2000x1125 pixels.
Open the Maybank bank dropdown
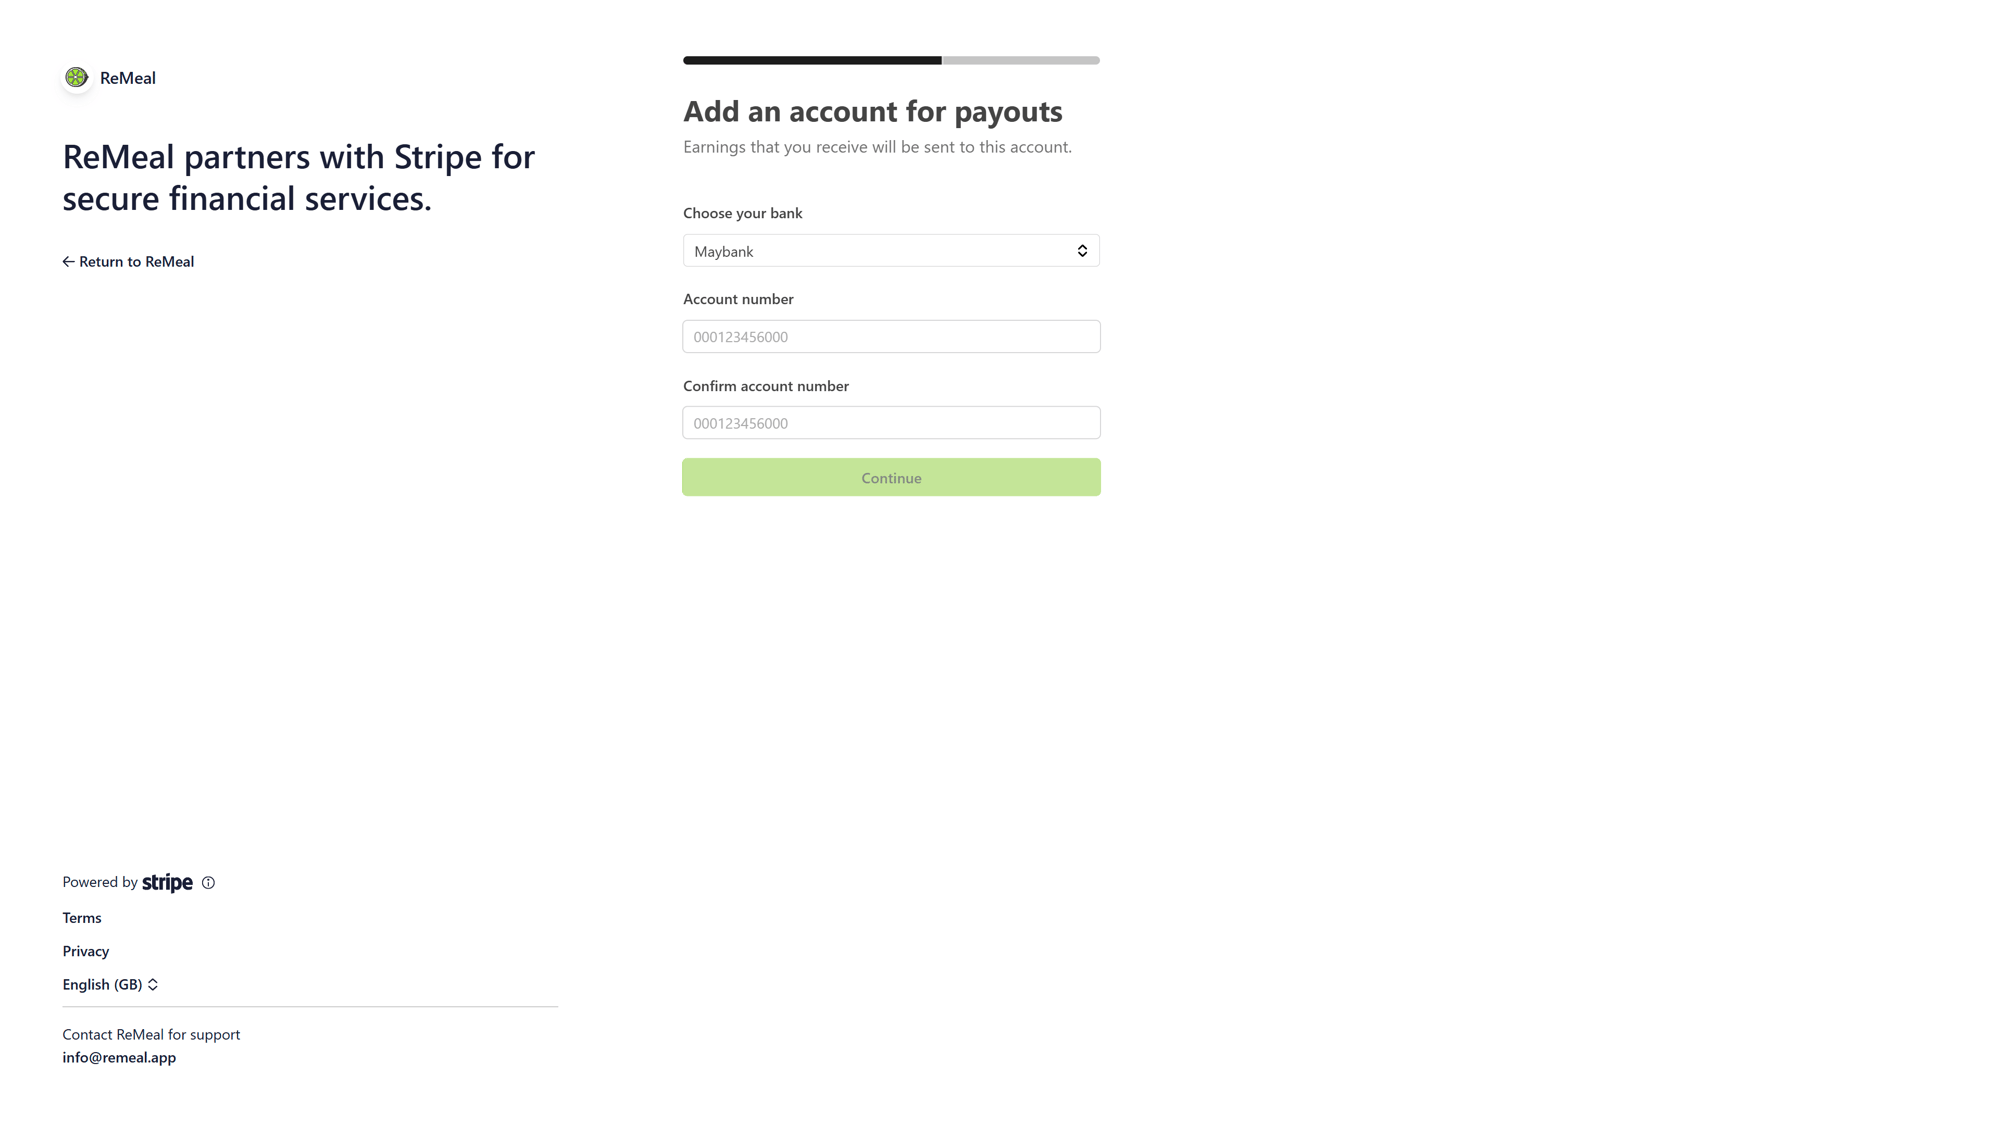(890, 251)
